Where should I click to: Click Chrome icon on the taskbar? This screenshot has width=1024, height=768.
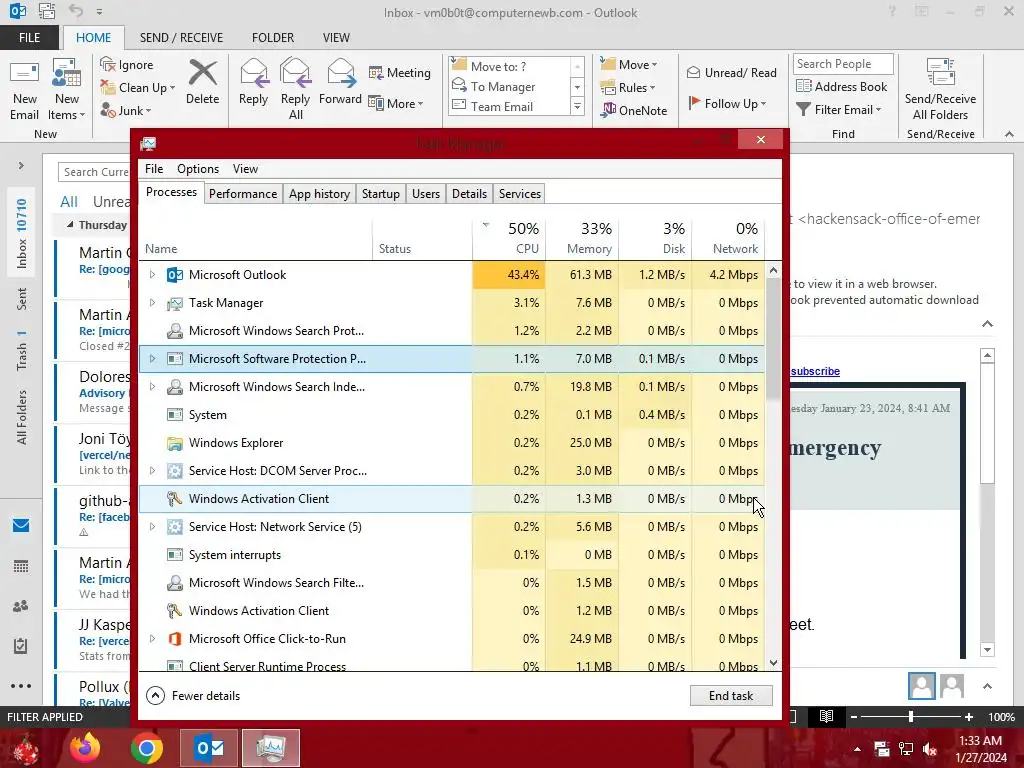[x=147, y=748]
